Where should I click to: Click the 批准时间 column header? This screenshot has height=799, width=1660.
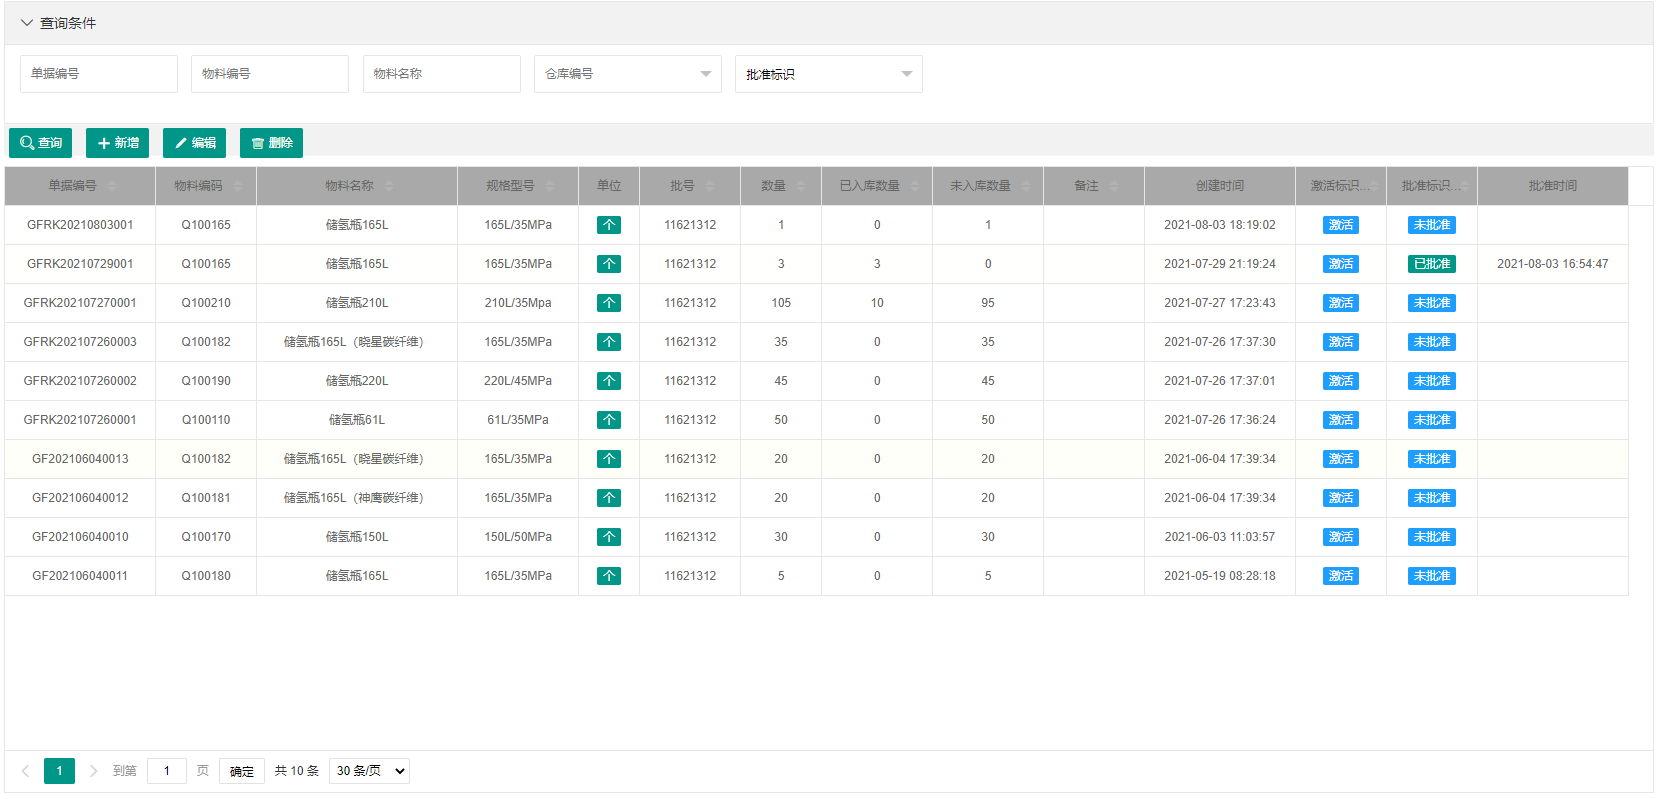click(1553, 186)
